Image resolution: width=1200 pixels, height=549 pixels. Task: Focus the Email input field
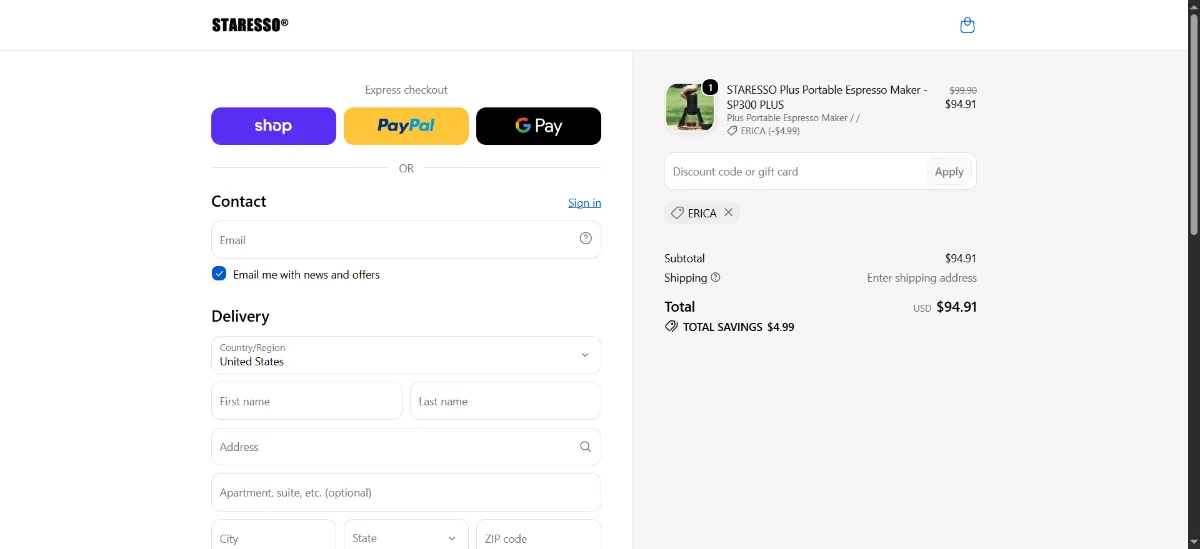click(x=406, y=240)
